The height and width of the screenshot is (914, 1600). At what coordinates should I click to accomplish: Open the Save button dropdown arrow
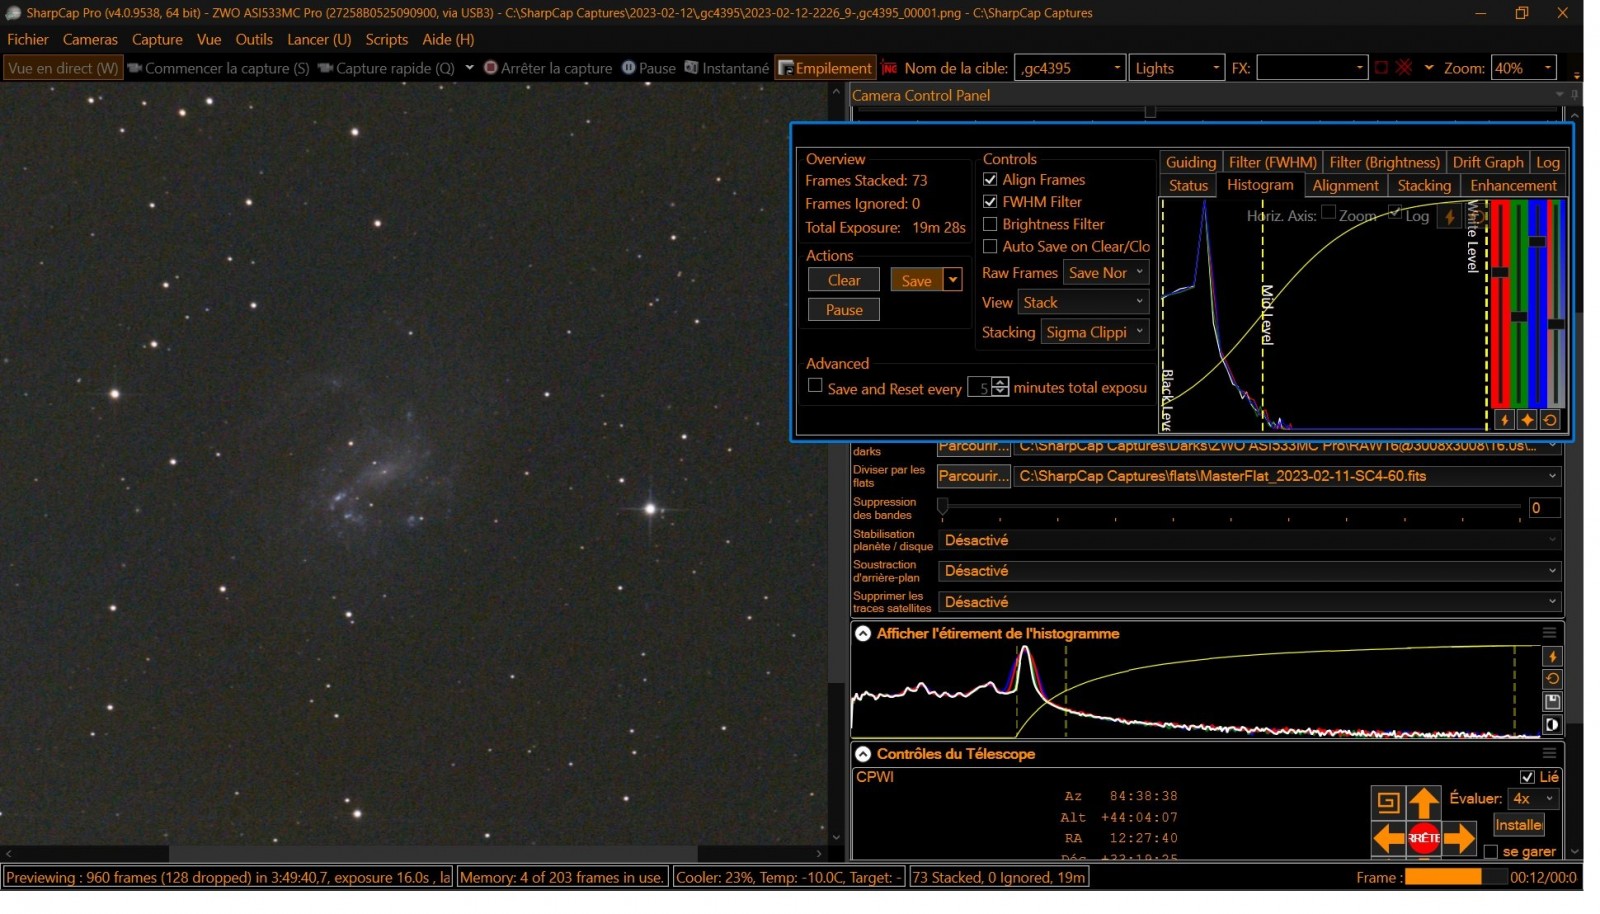coord(953,280)
